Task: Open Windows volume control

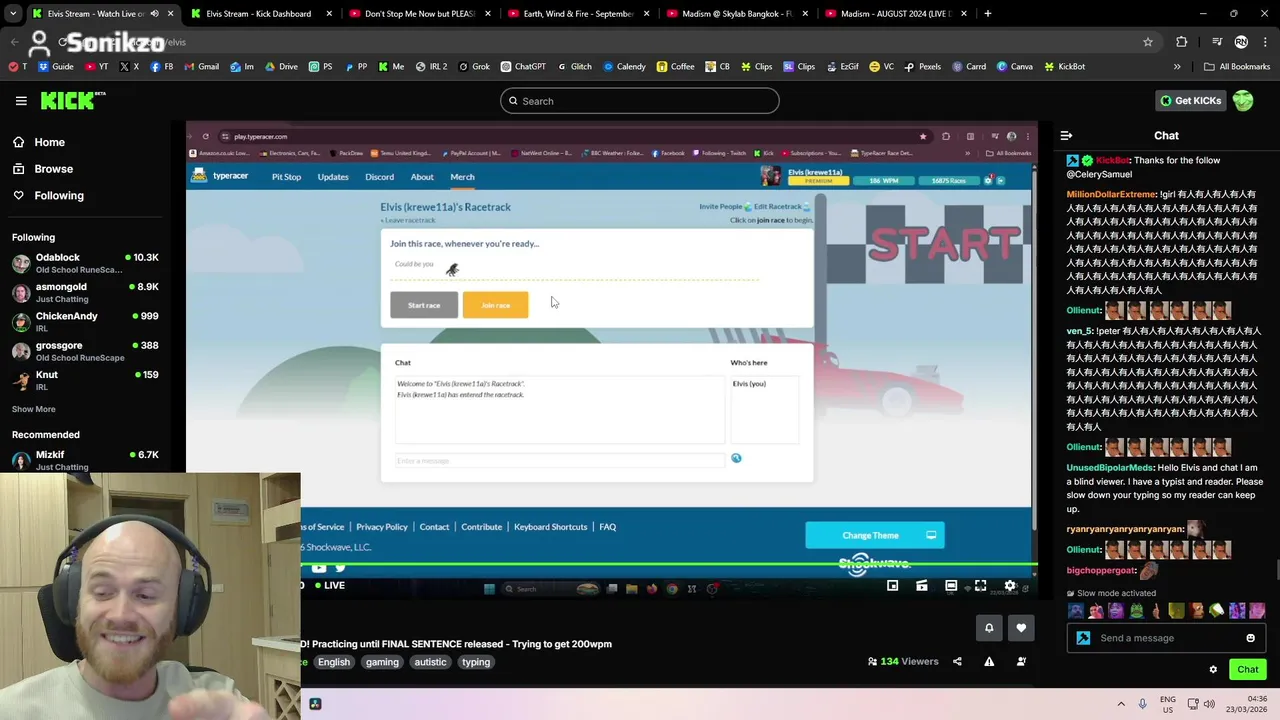Action: (1209, 704)
